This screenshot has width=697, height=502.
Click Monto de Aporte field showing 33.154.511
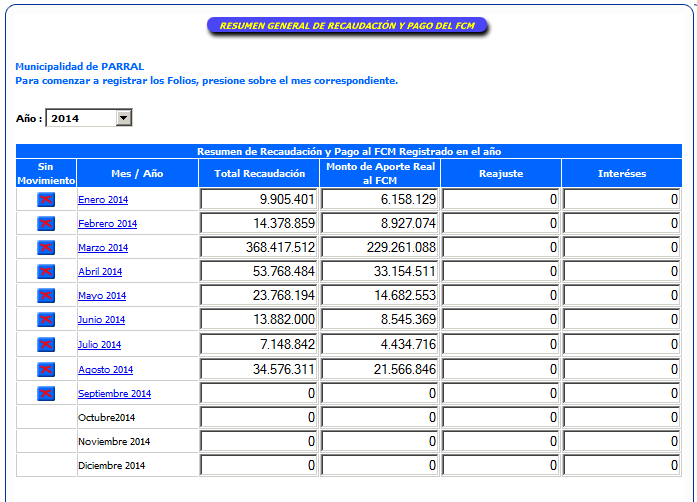point(380,271)
